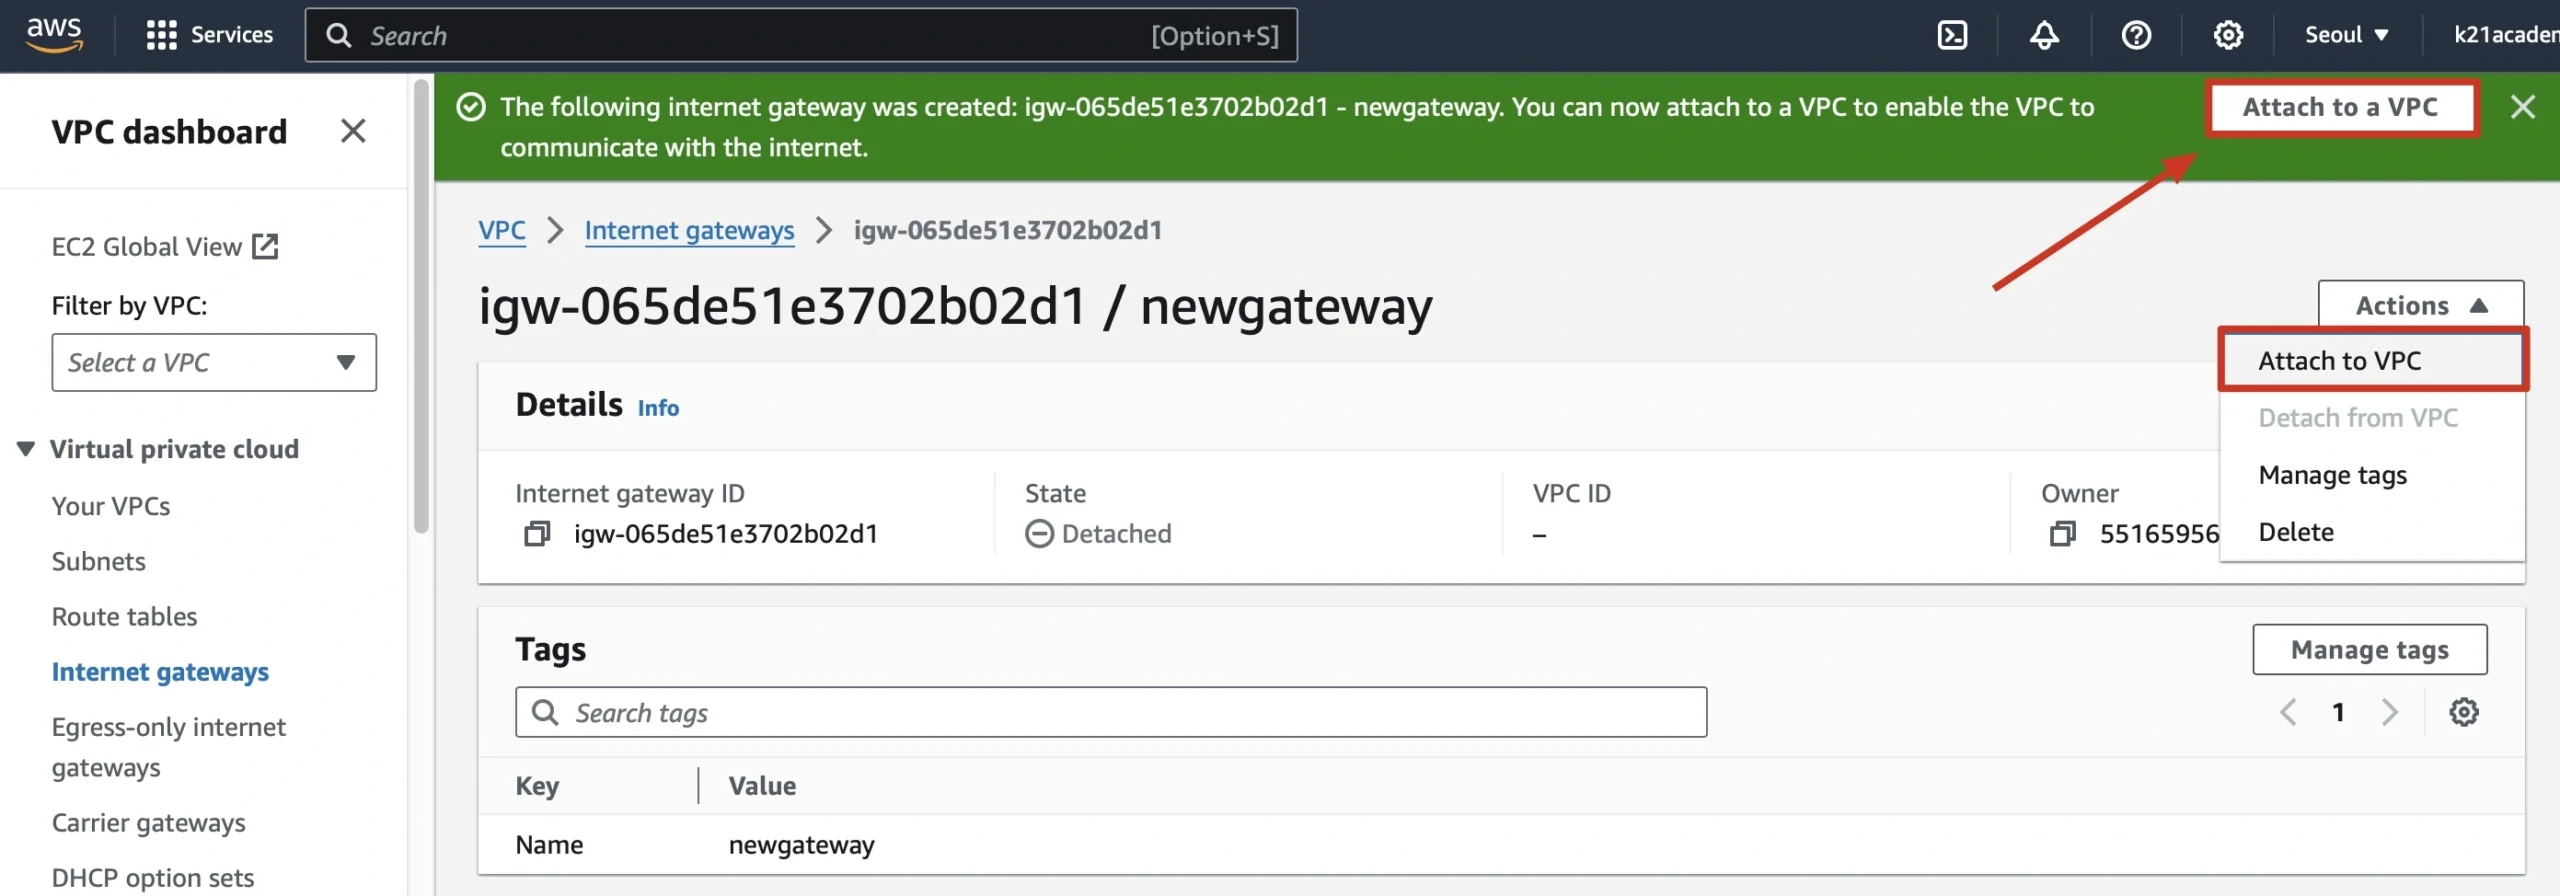Open the Internet gateways breadcrumb link
Screen dimensions: 2560x896
pyautogui.click(x=689, y=231)
